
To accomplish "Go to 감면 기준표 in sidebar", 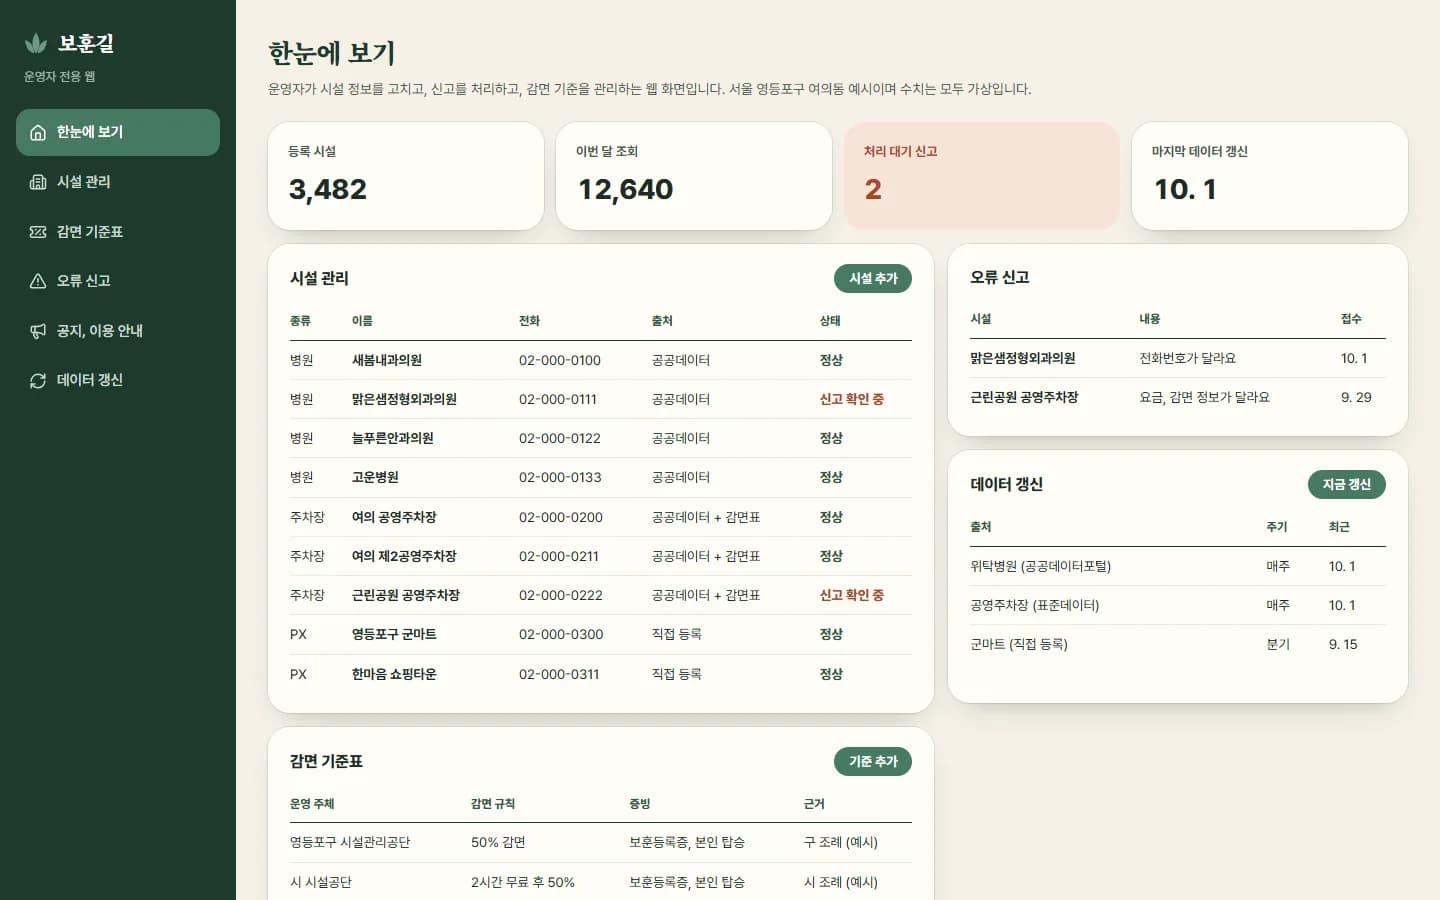I will 118,232.
